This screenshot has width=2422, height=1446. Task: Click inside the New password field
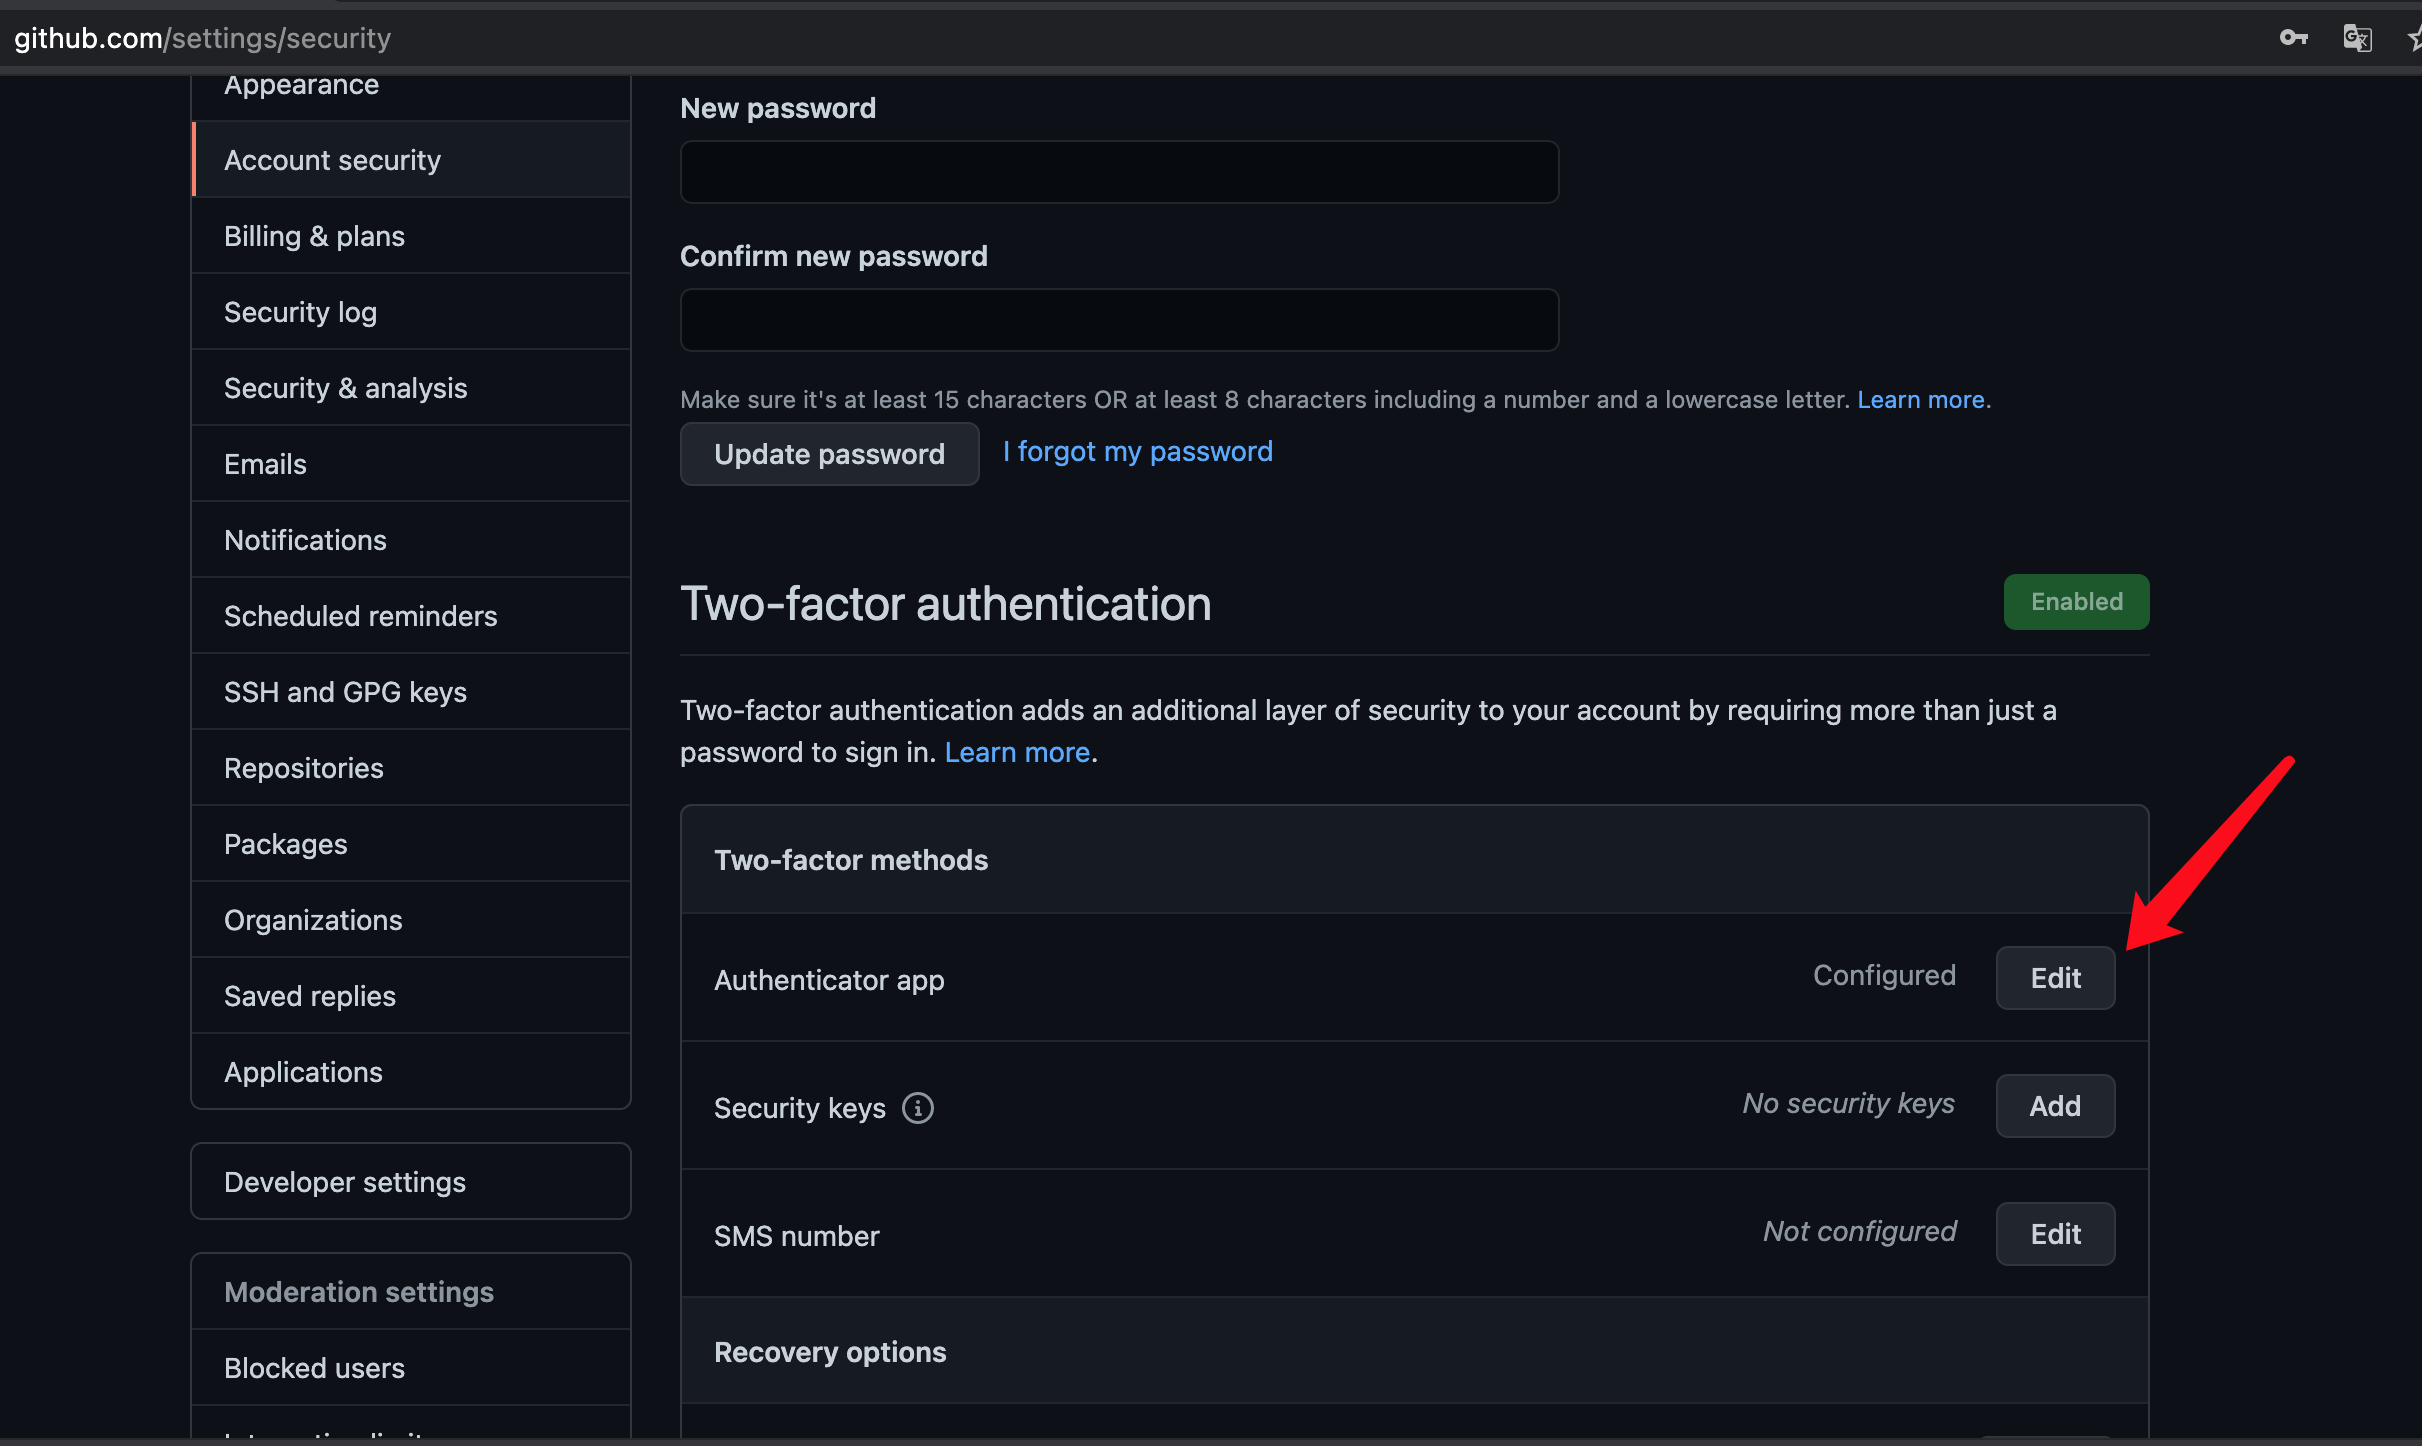coord(1119,172)
